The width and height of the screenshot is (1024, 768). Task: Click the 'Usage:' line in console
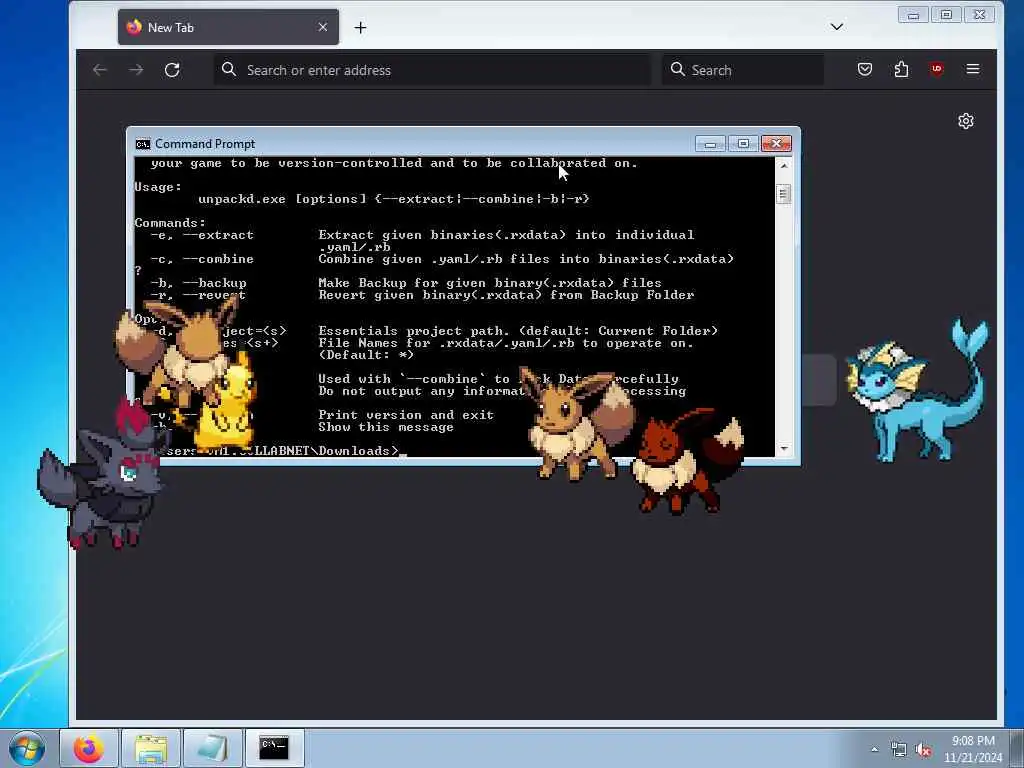[158, 187]
